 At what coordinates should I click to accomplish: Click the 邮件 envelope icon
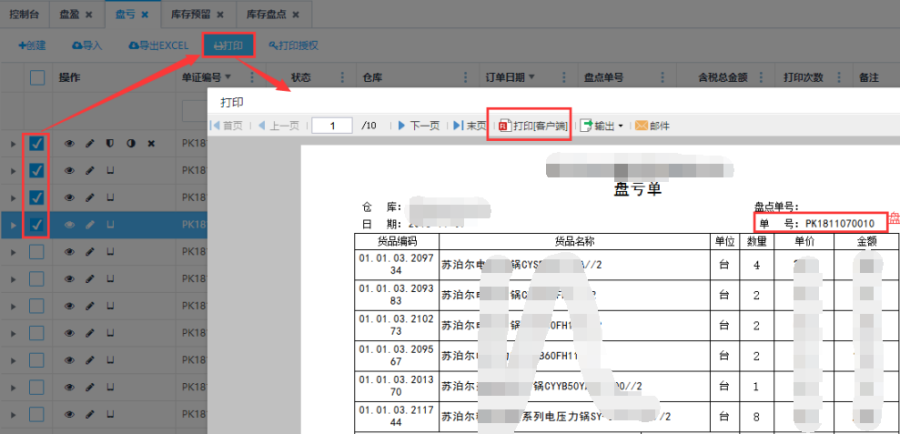click(x=641, y=126)
